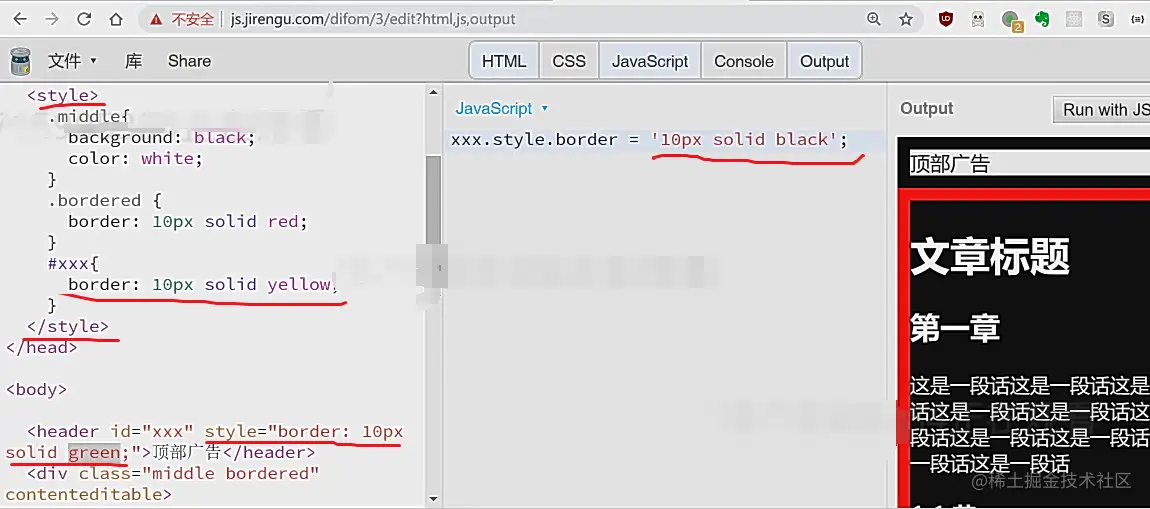Click the background: black; declaration
The width and height of the screenshot is (1150, 509).
161,137
